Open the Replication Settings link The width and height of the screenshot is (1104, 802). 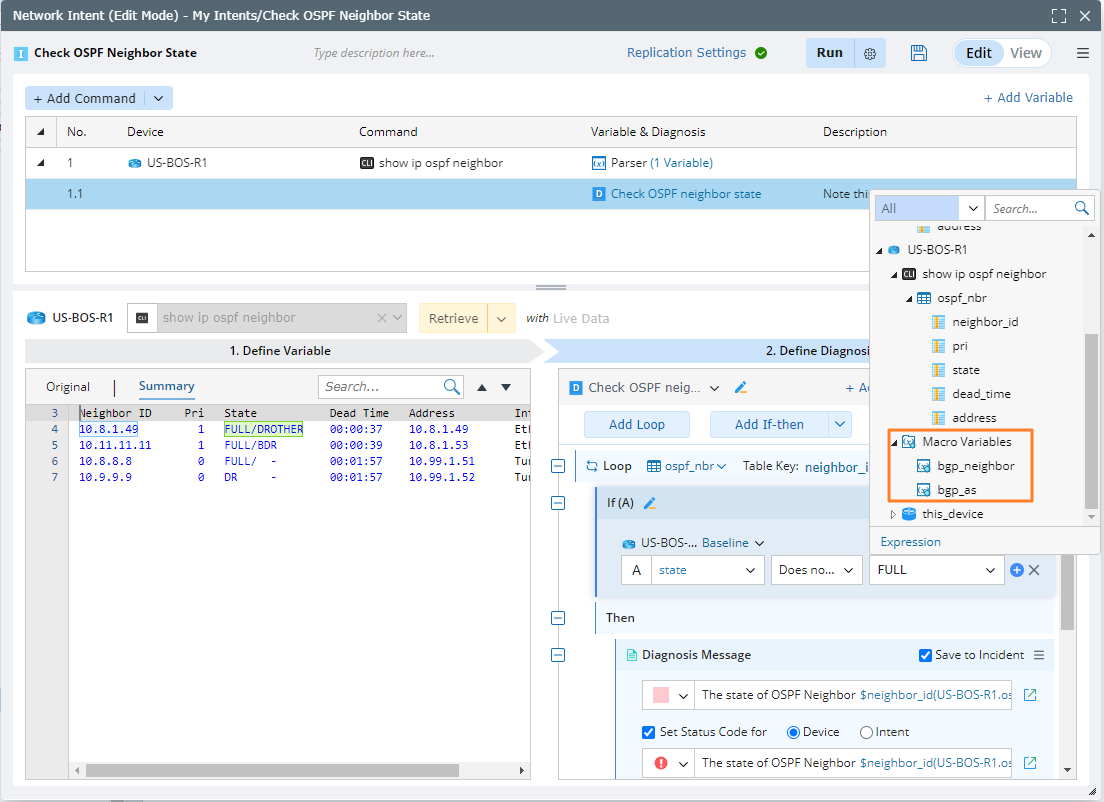coord(686,53)
